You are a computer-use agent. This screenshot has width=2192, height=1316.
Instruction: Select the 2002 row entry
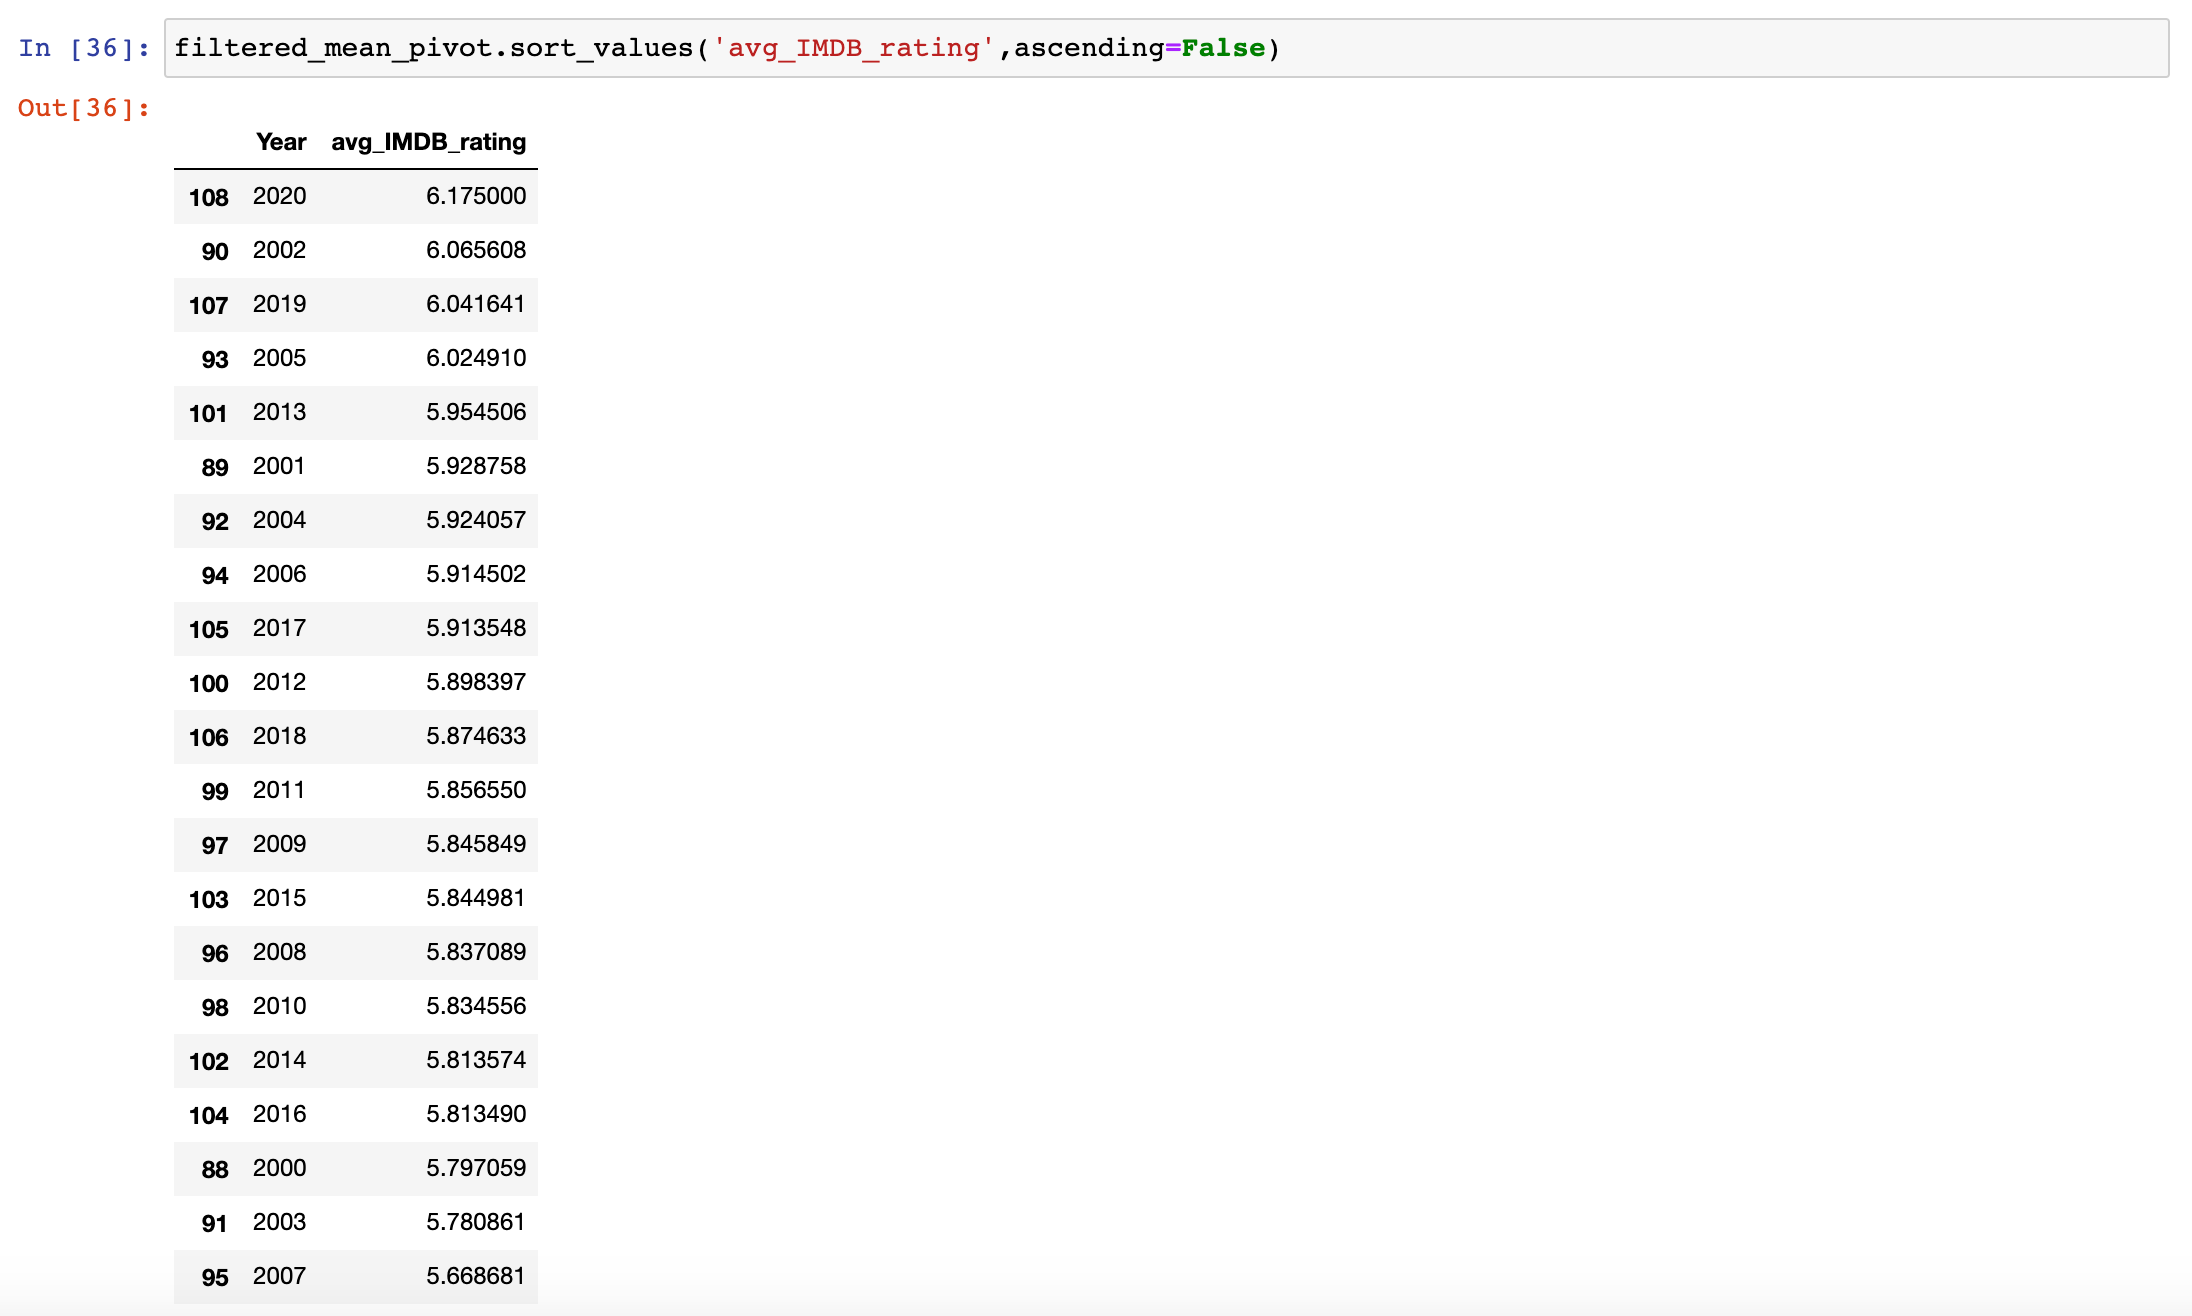tap(280, 250)
